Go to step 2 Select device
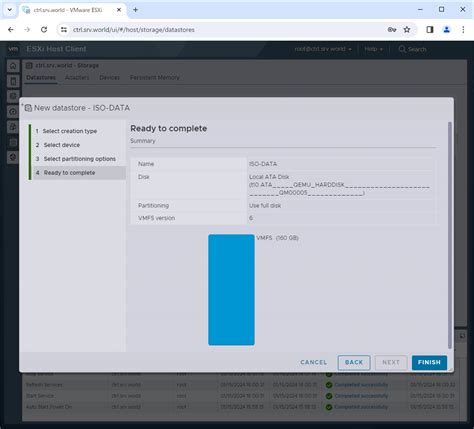 [x=62, y=145]
